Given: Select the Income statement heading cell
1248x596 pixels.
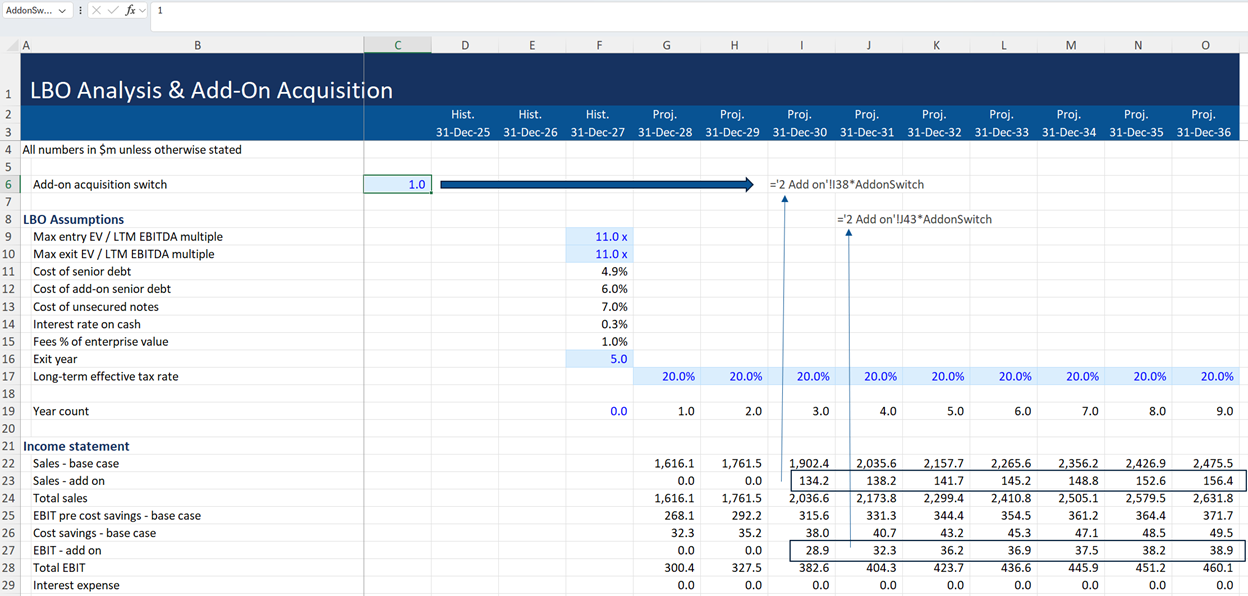Looking at the screenshot, I should (x=76, y=446).
